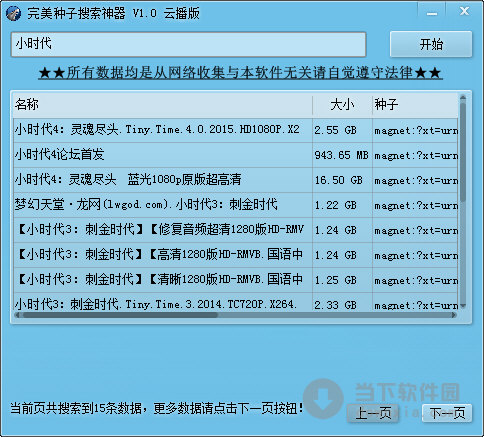
Task: Go to previous page with 上一页
Action: pos(373,413)
